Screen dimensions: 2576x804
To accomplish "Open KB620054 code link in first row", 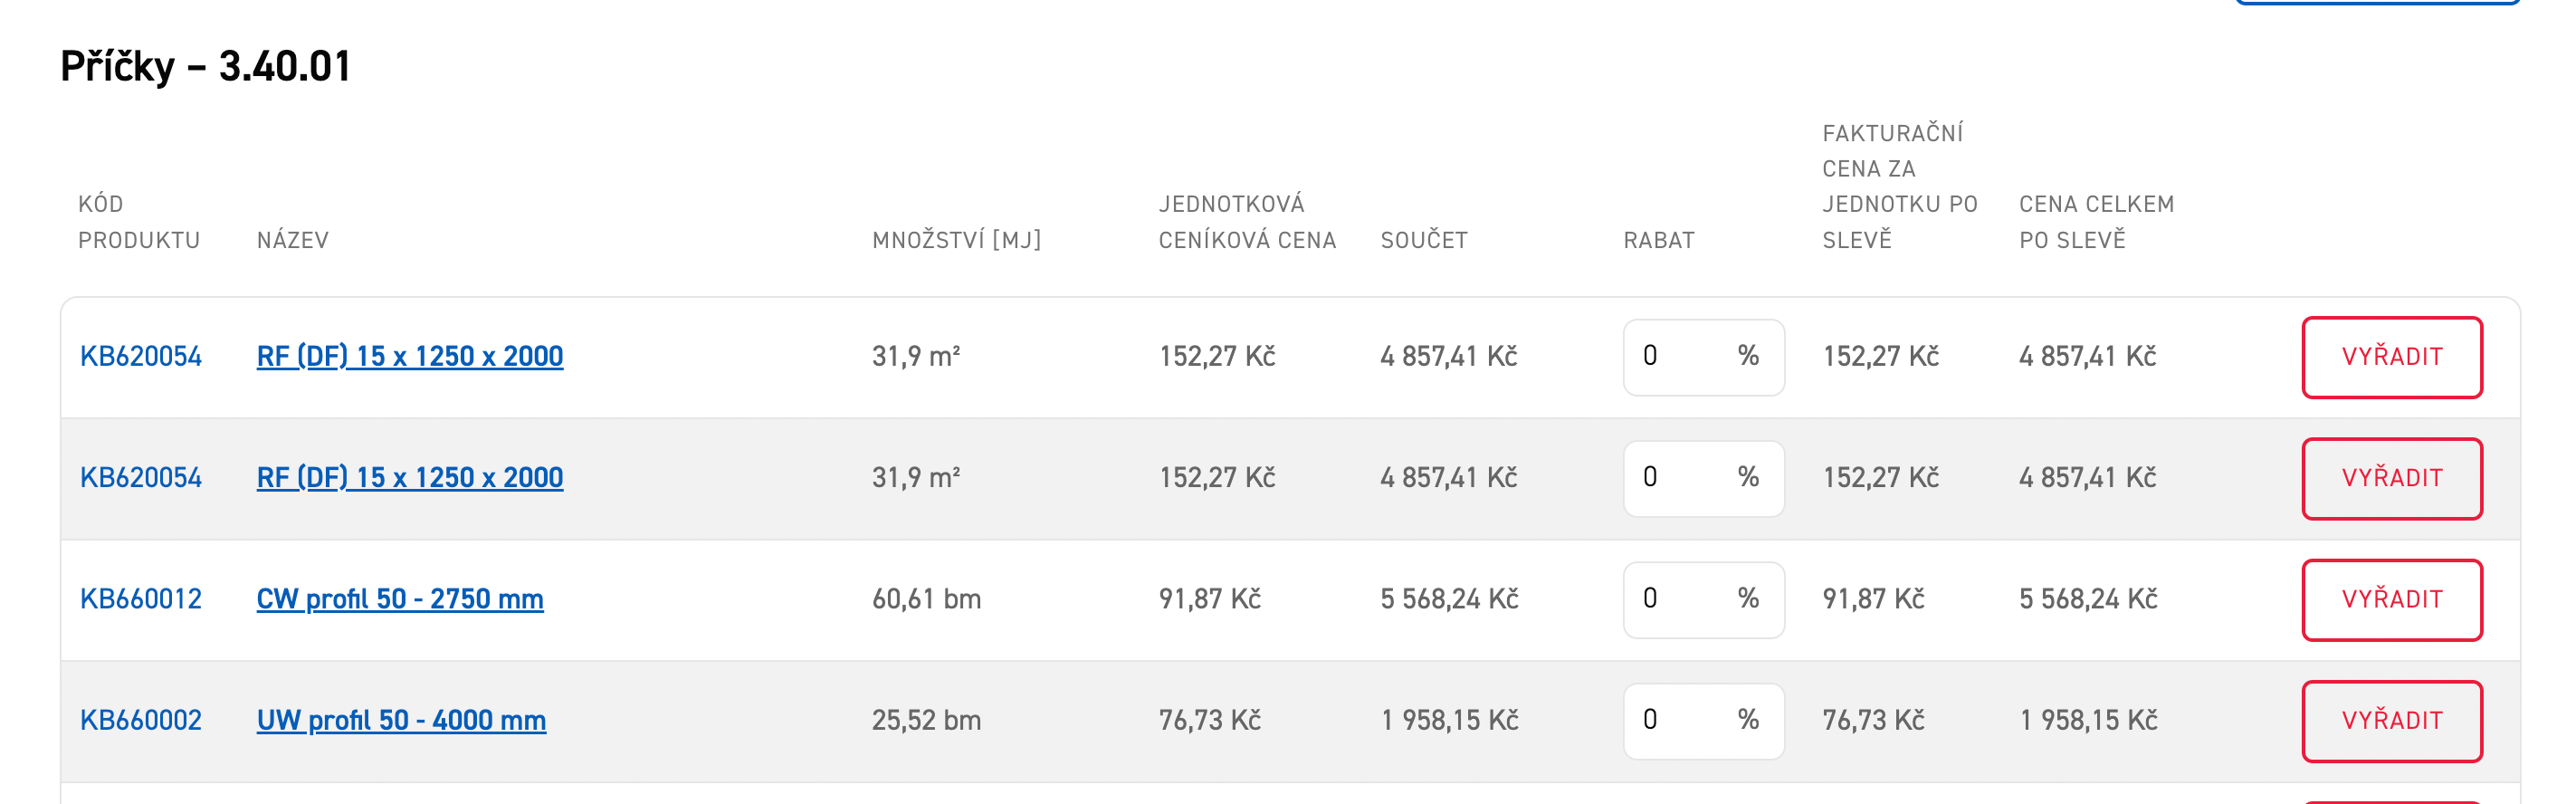I will [141, 356].
